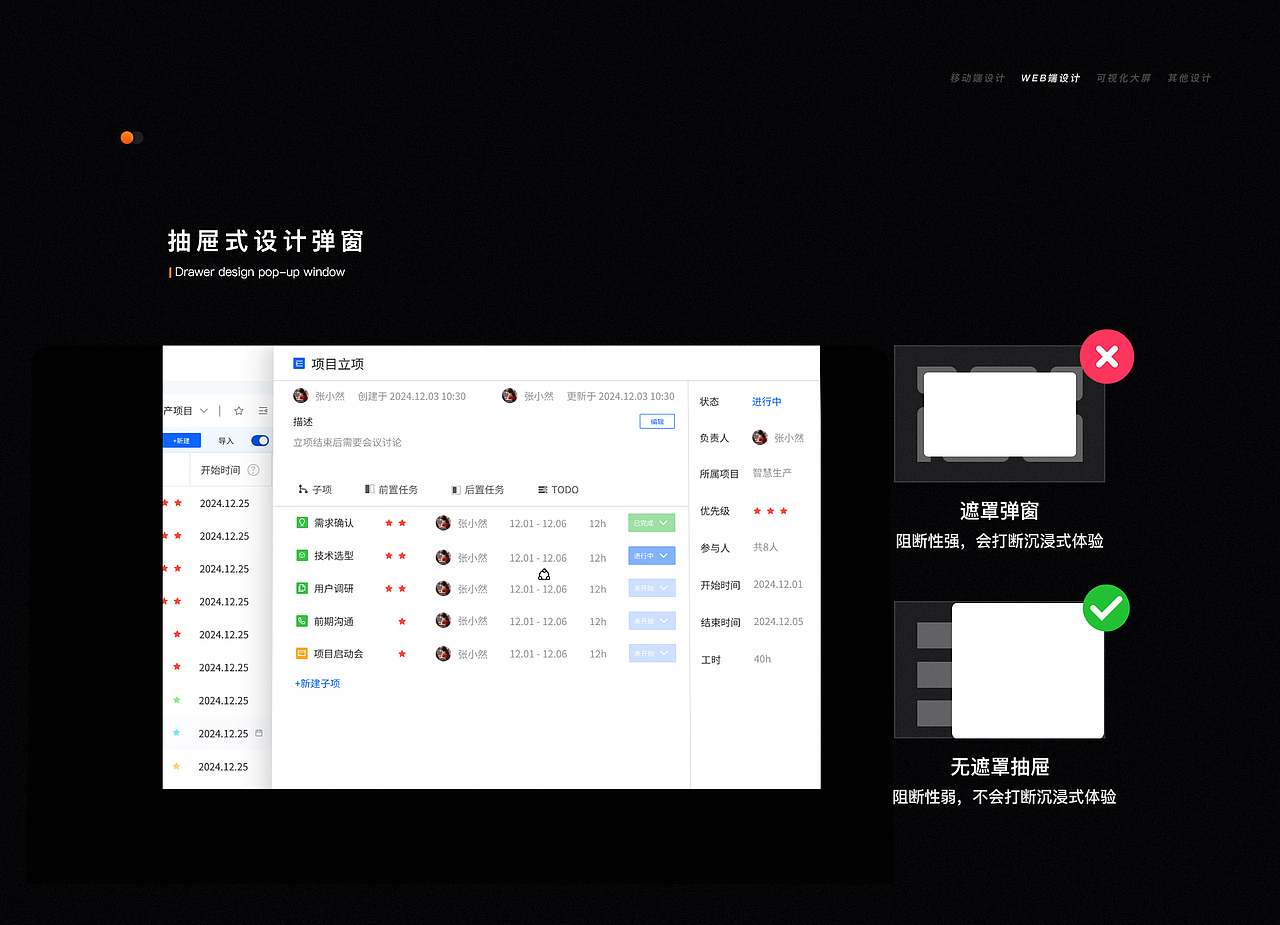This screenshot has width=1280, height=925.
Task: Open 可视化大屏 in top navigation
Action: click(1124, 78)
